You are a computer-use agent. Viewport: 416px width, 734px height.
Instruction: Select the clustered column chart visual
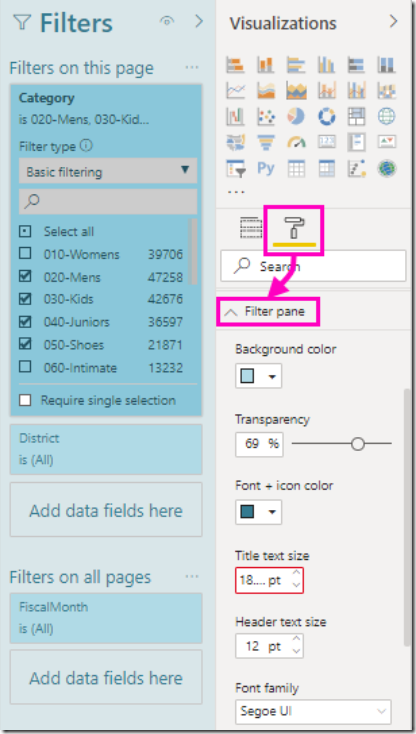tap(326, 65)
